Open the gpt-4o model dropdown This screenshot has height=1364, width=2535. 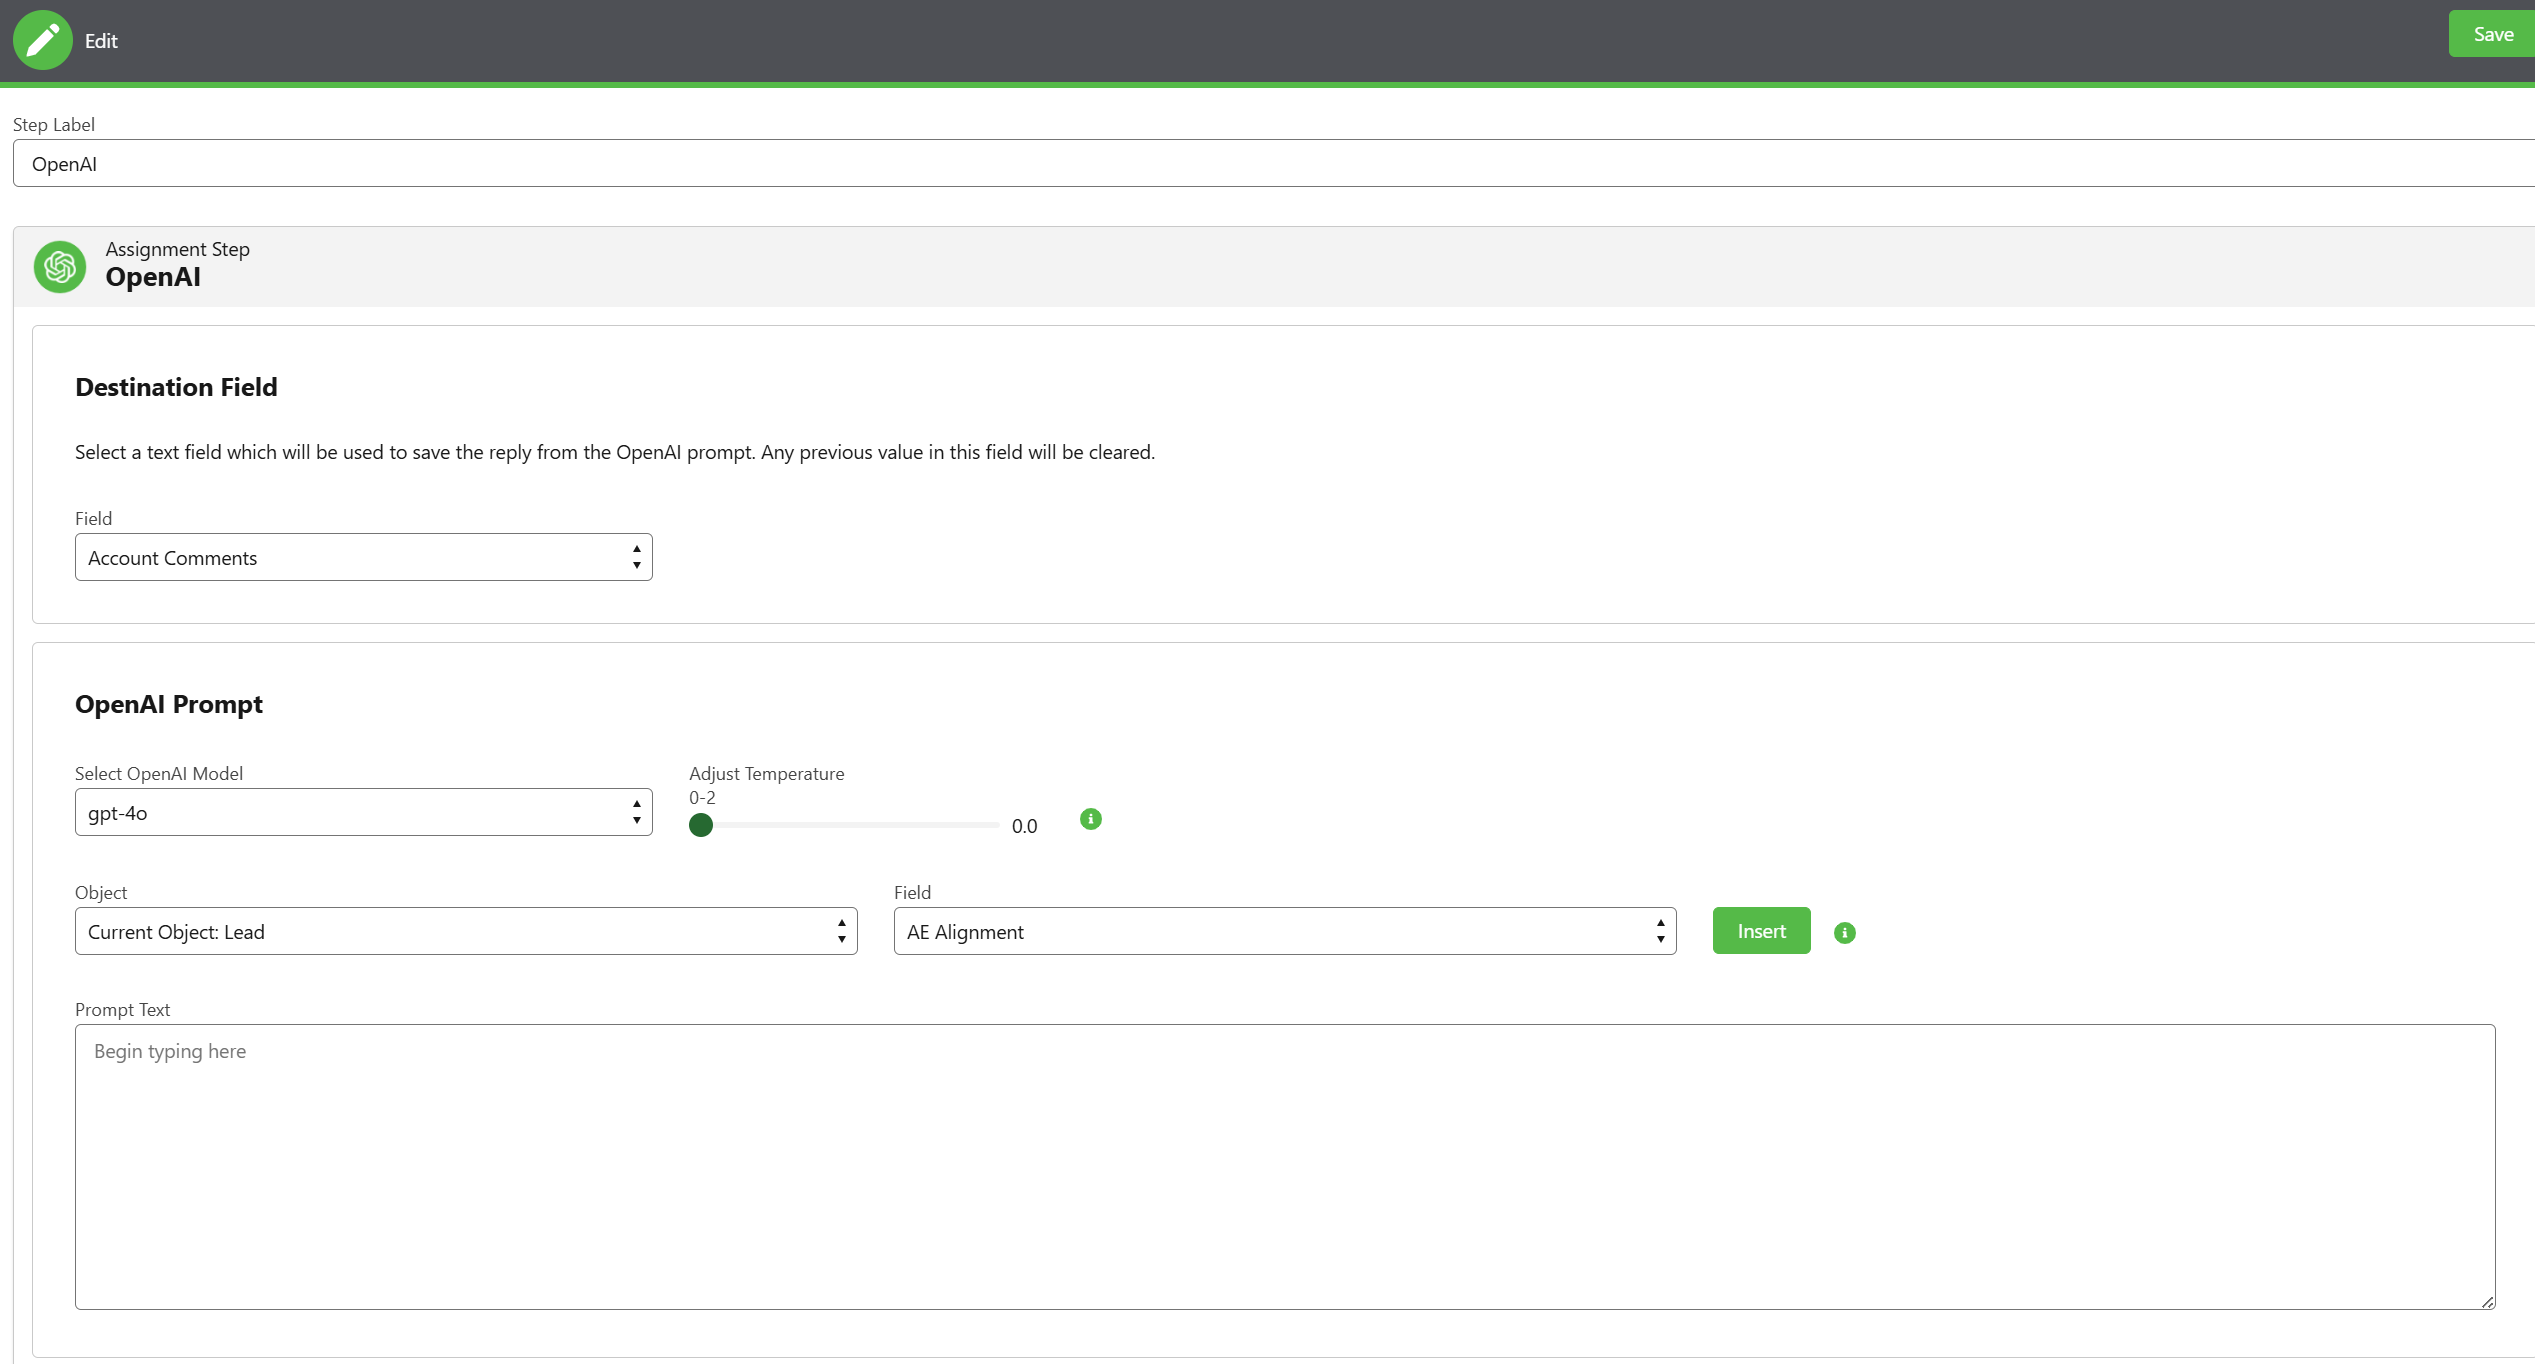tap(364, 812)
